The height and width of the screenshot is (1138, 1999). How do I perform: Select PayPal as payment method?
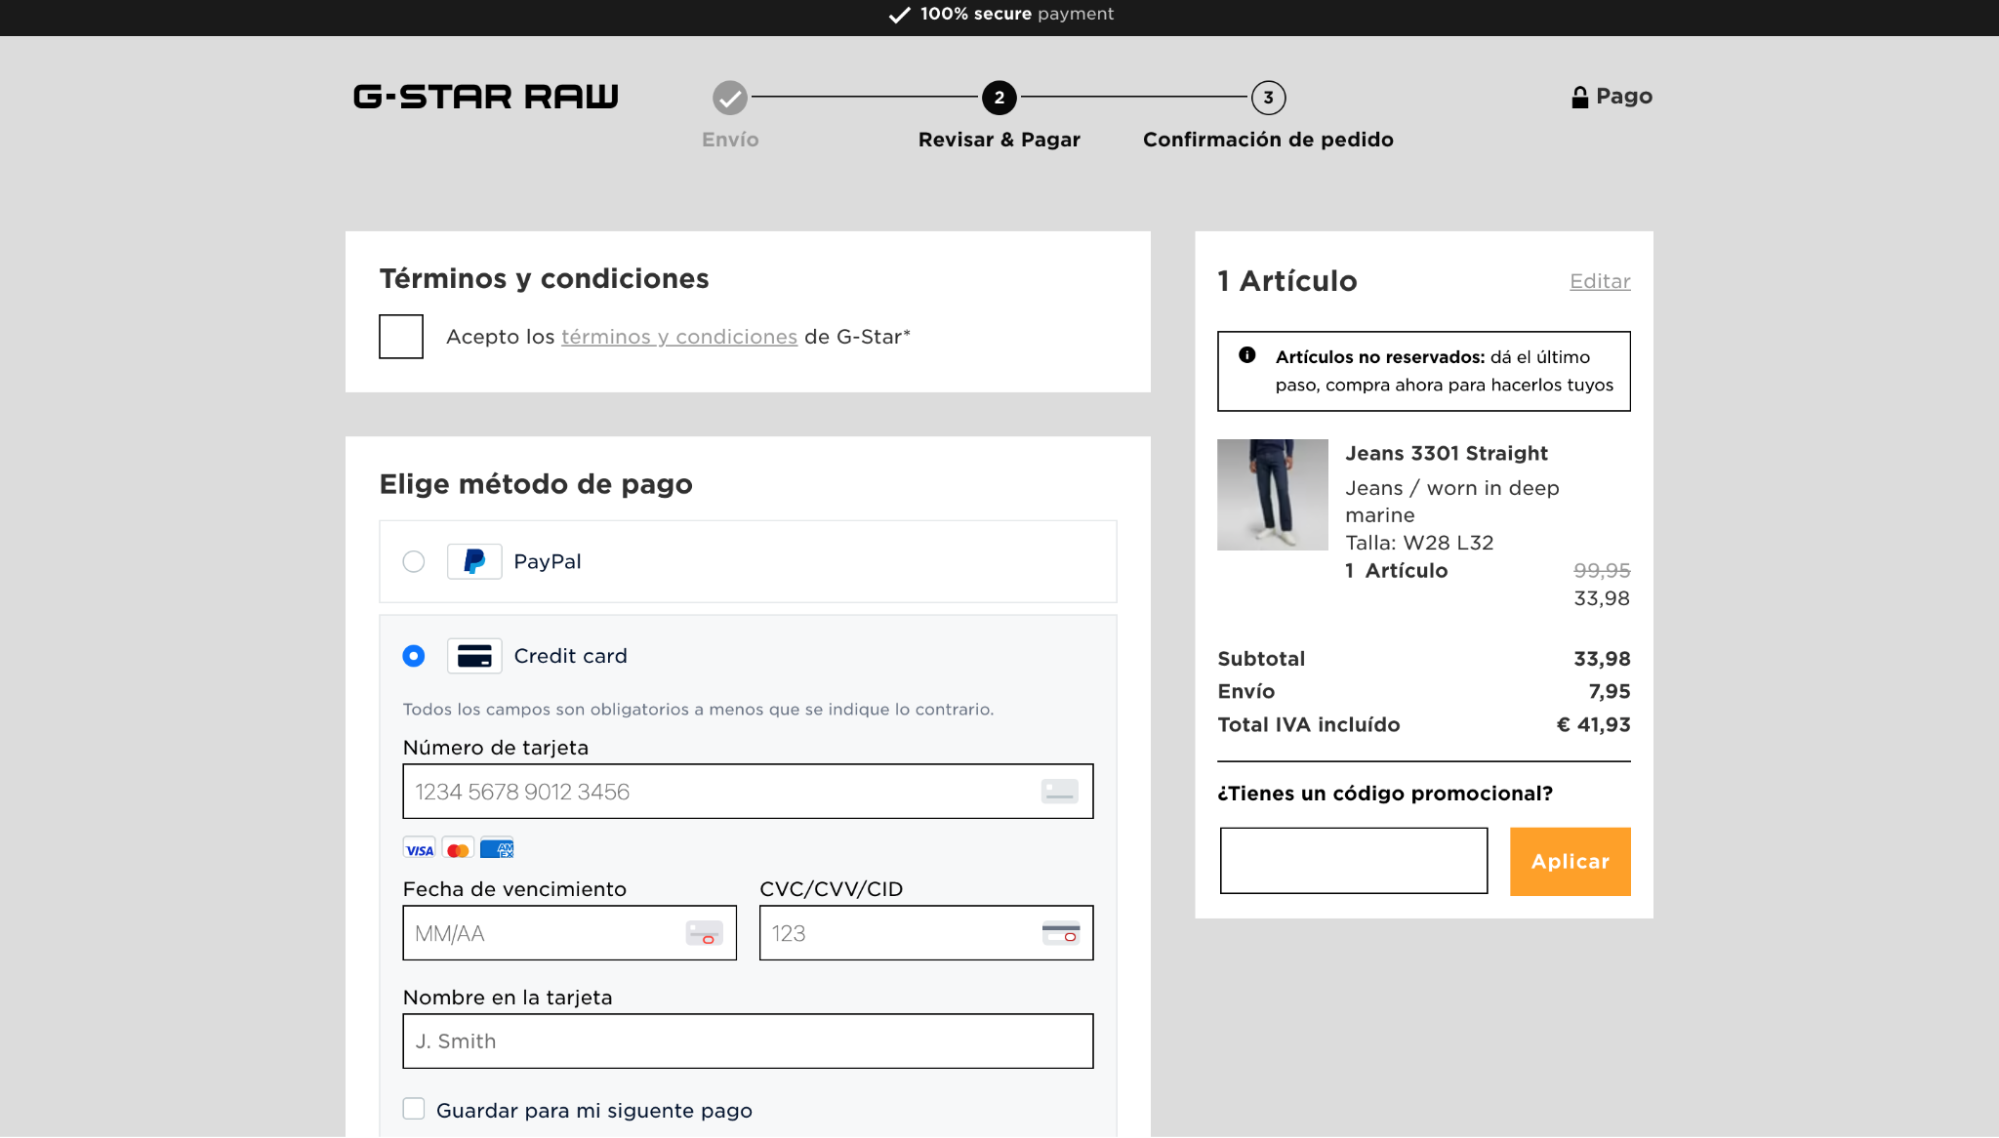(x=414, y=561)
